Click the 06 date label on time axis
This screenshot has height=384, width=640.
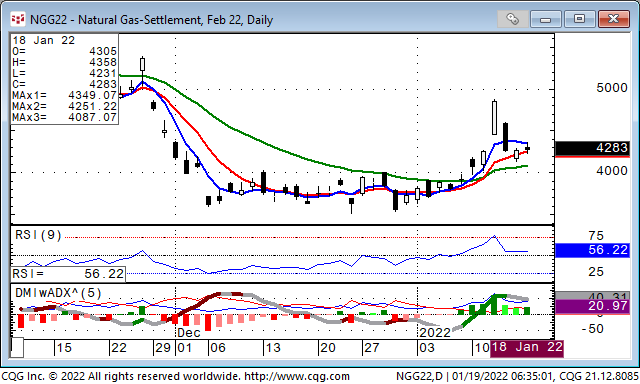pos(218,348)
